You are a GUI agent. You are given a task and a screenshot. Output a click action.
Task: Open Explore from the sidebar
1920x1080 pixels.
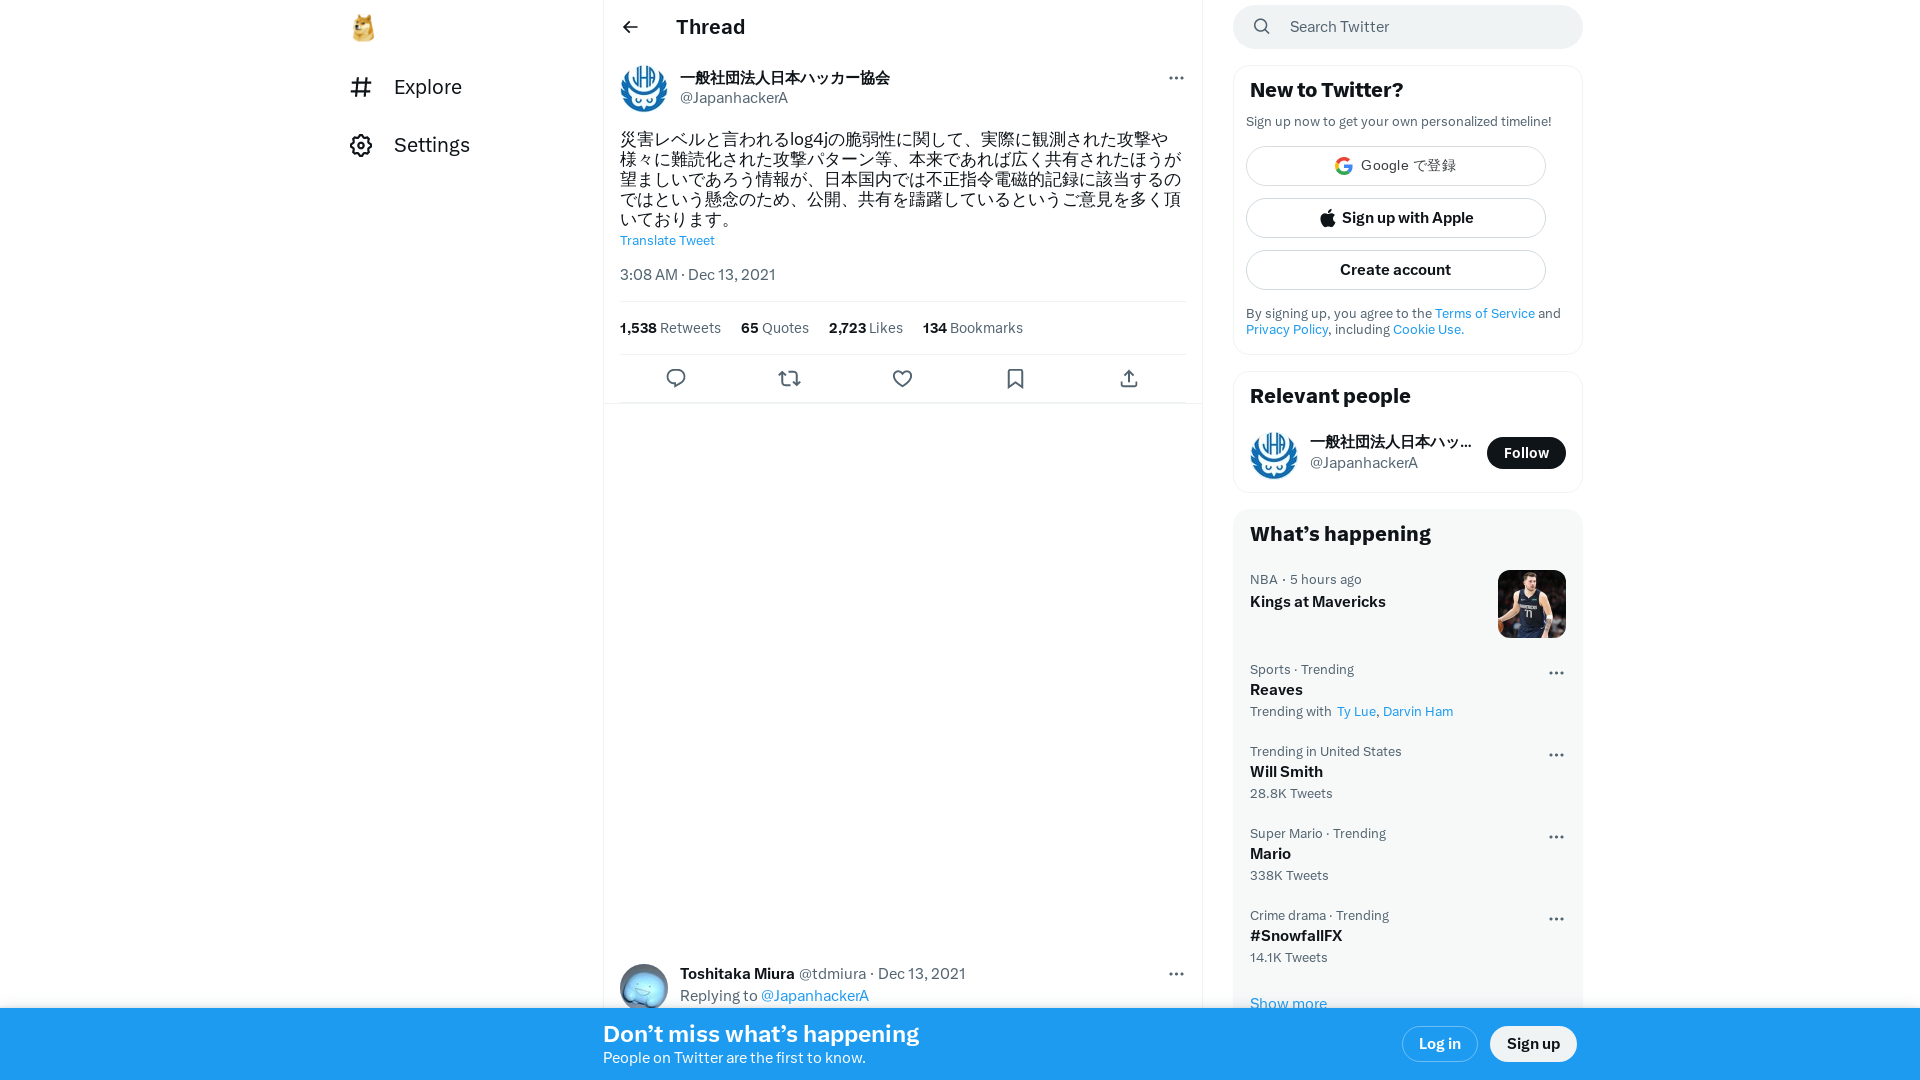click(406, 87)
